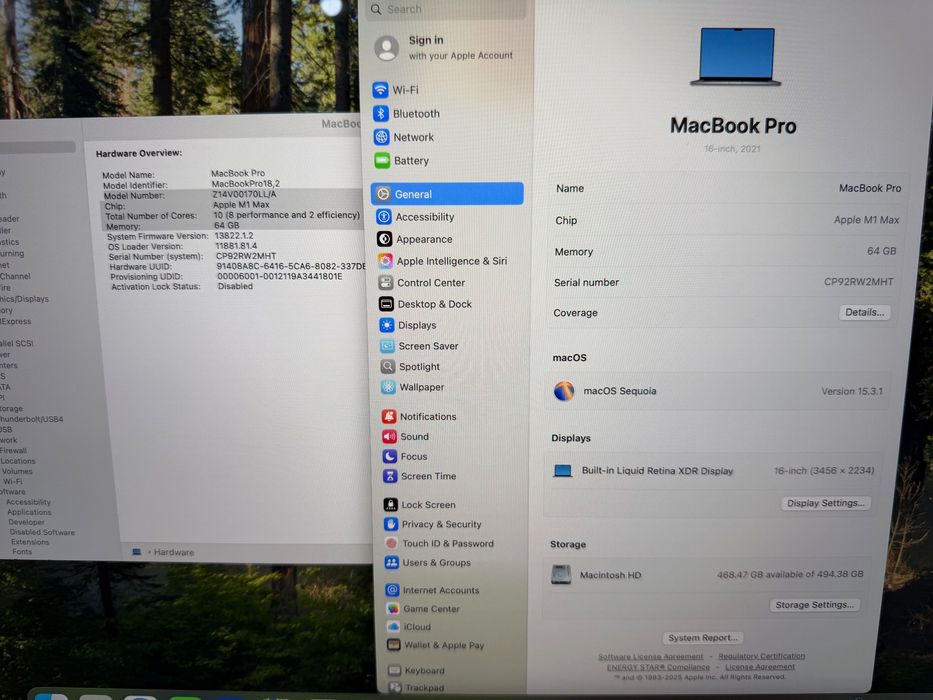Select Thunderbolt/USB4 in System Report sidebar
The image size is (933, 700).
(32, 419)
